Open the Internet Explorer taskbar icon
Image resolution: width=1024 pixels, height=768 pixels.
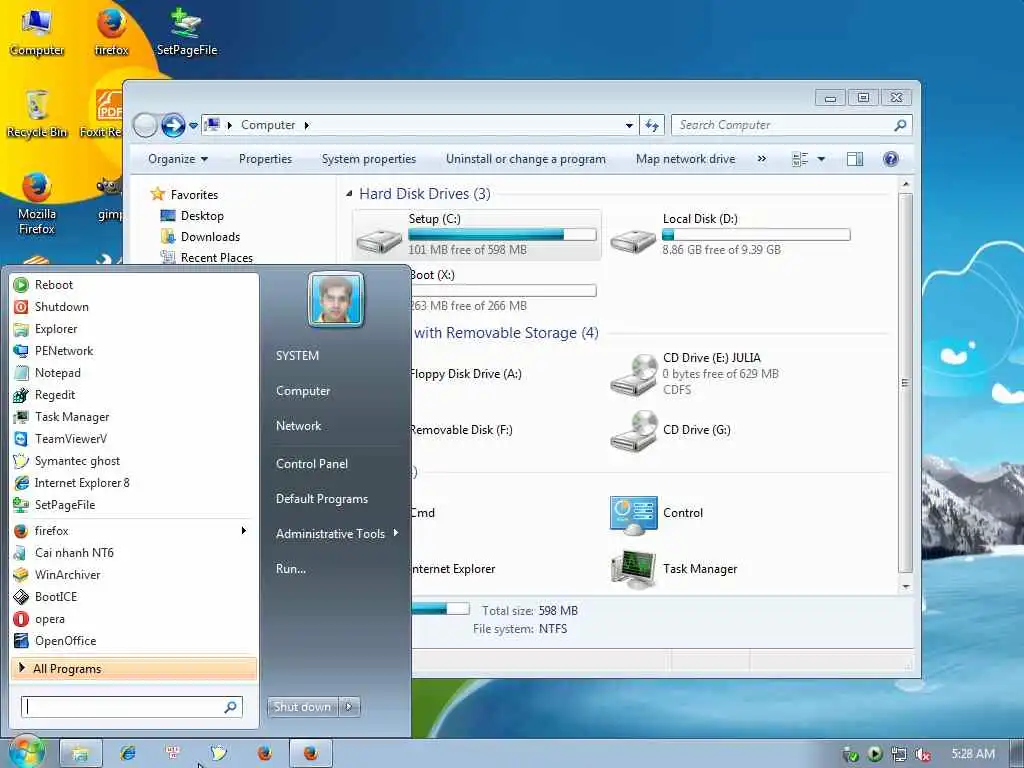coord(127,753)
